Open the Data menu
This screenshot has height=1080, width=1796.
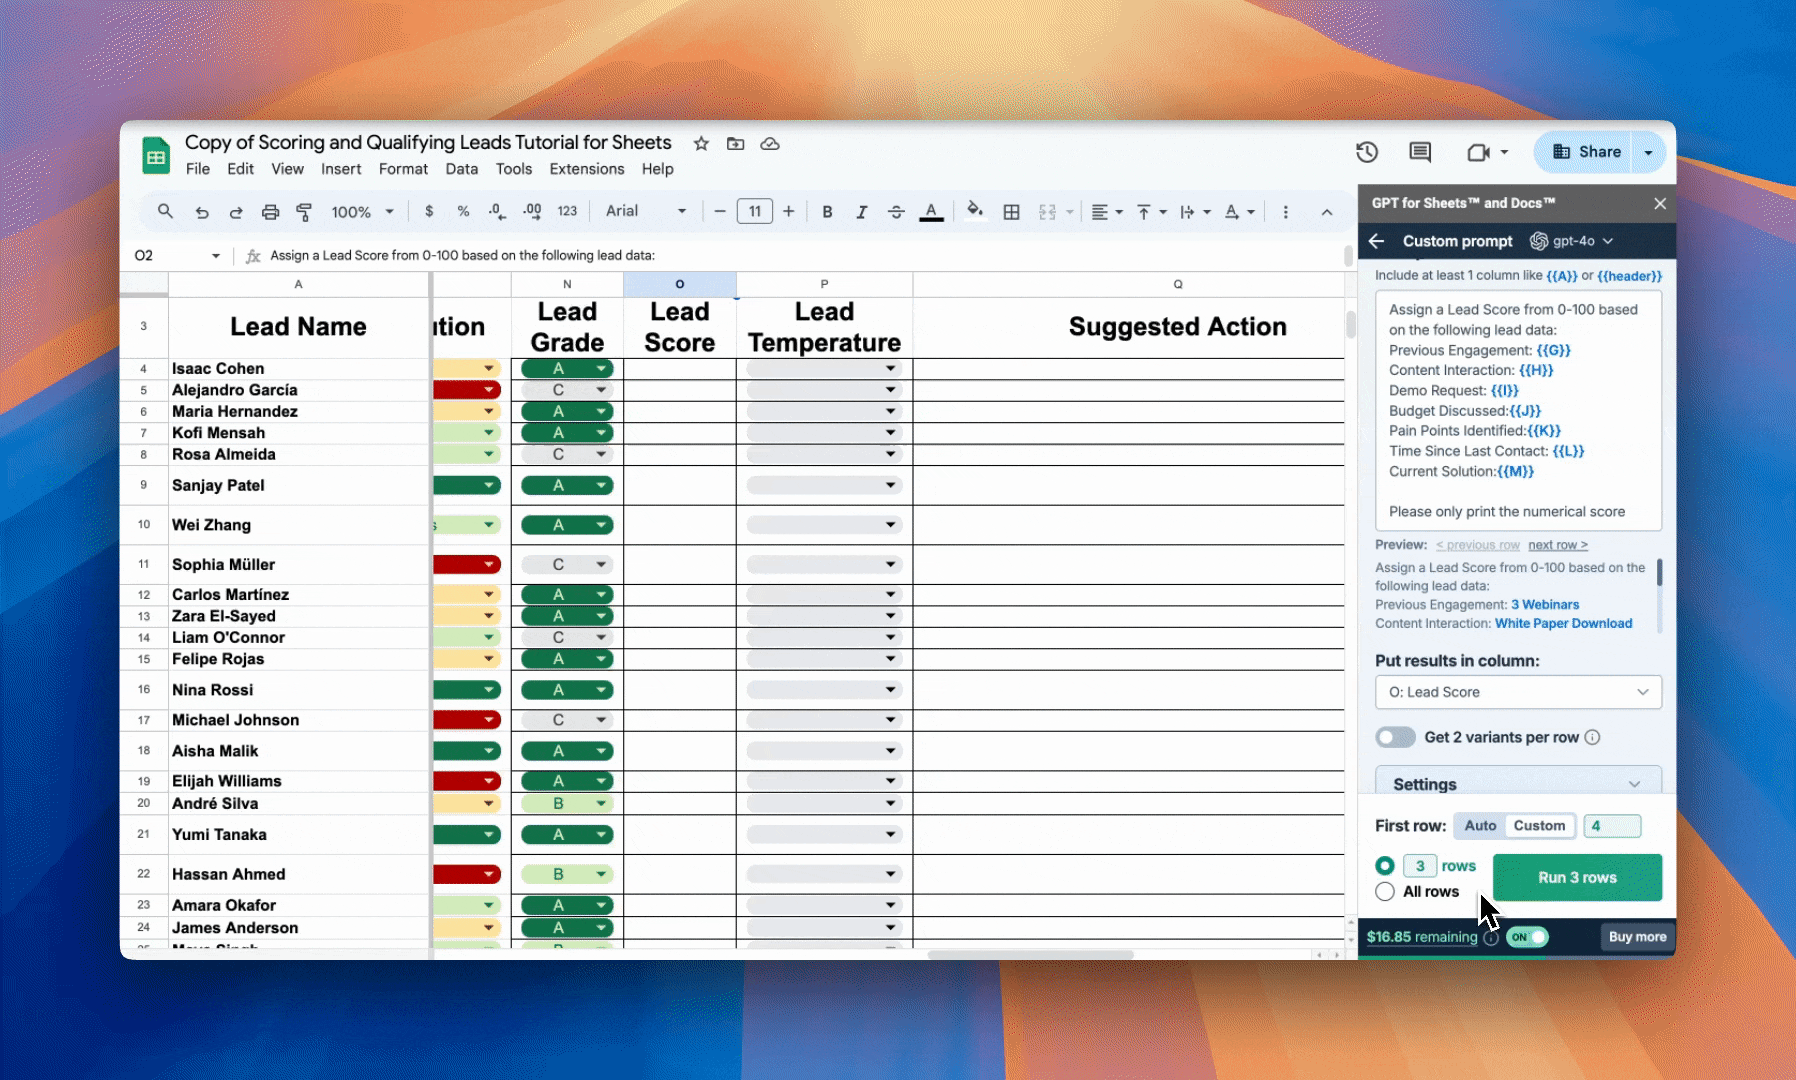[x=461, y=169]
